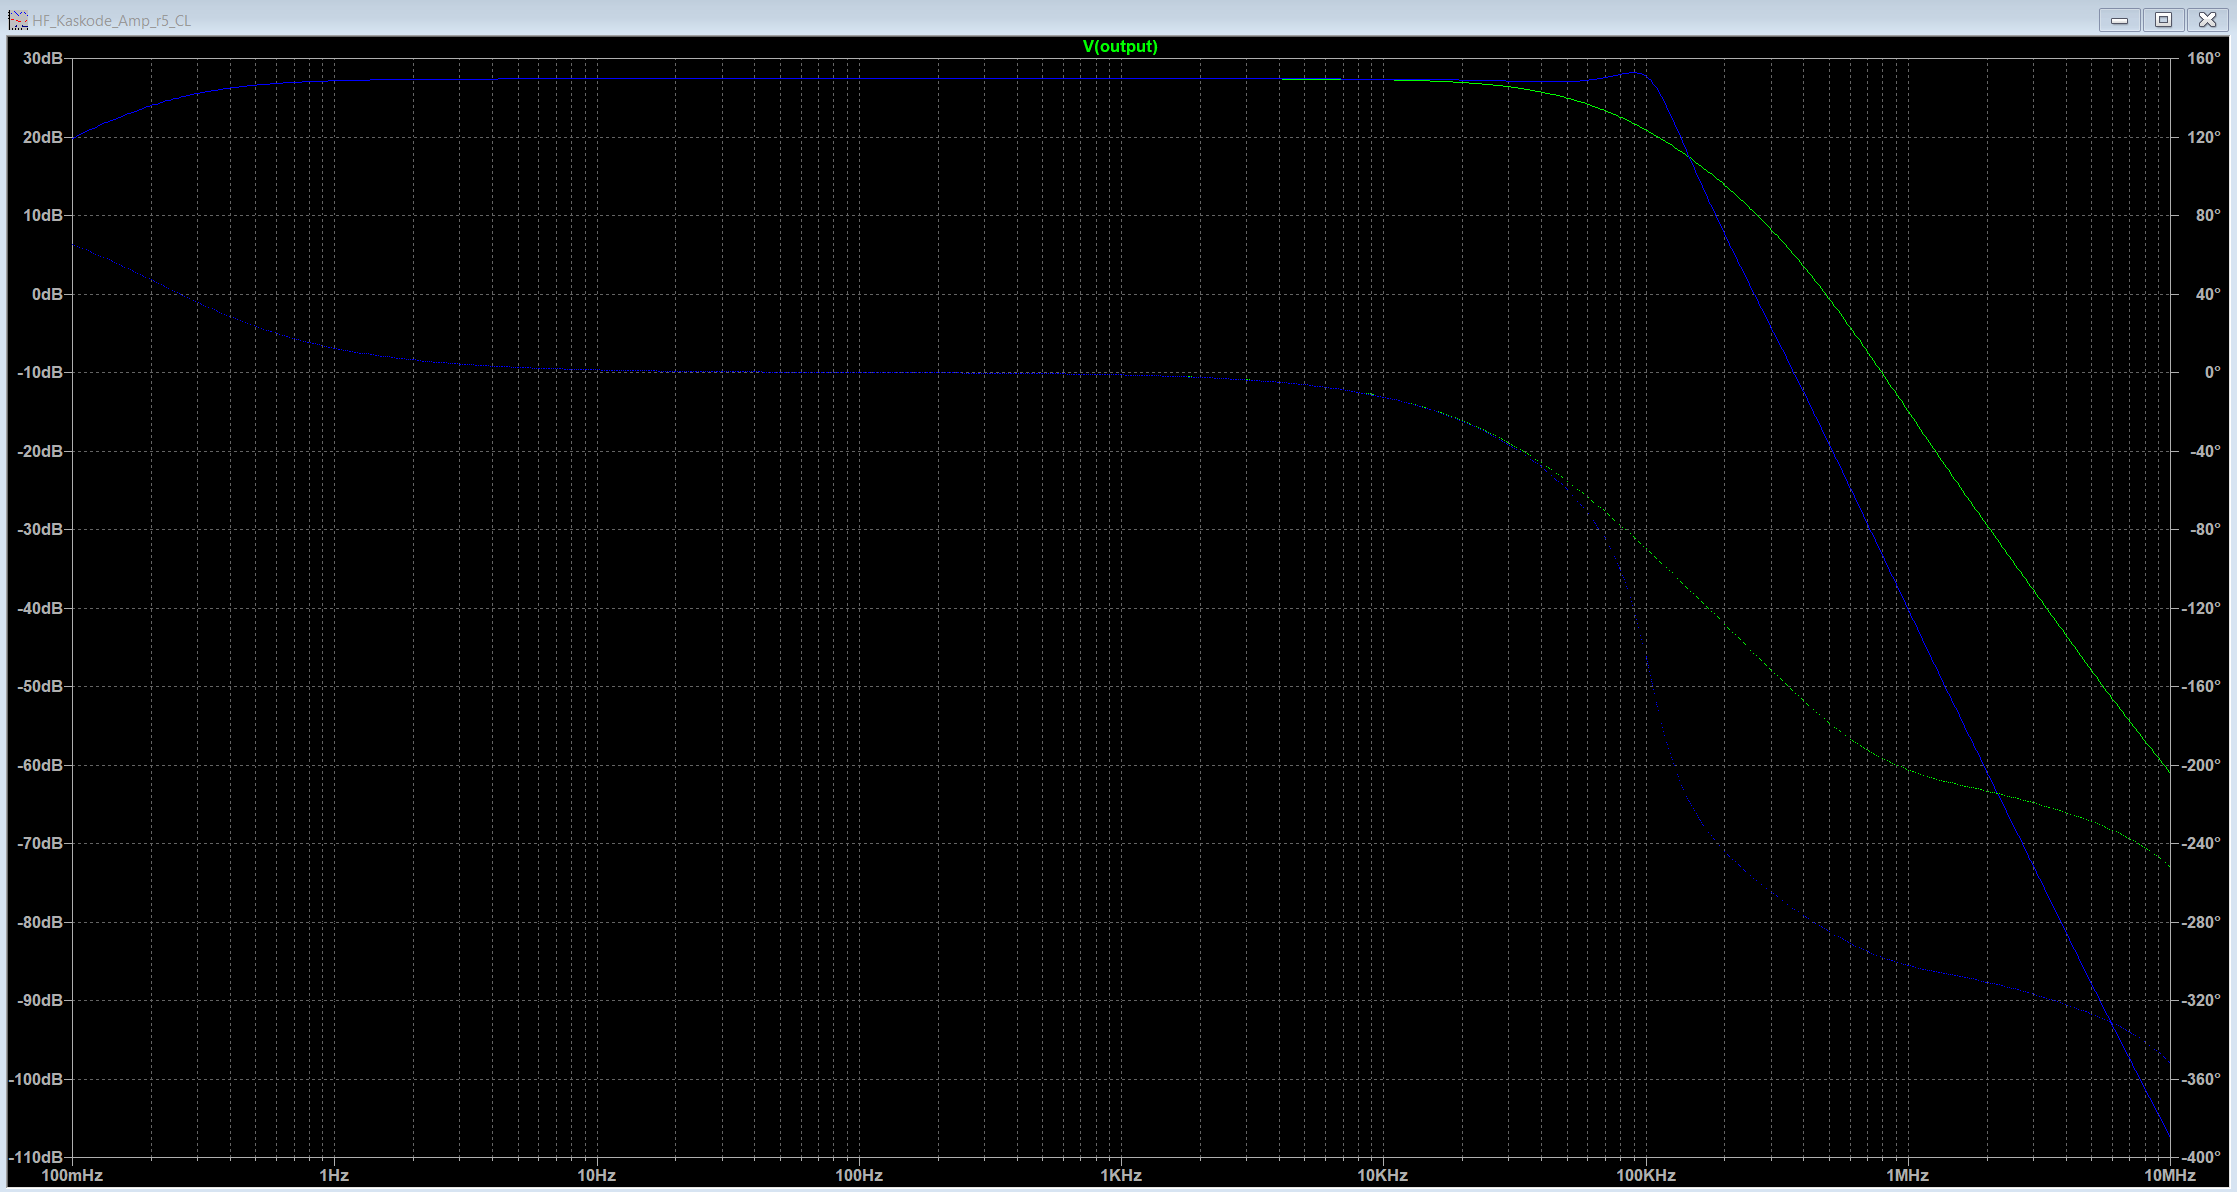This screenshot has width=2237, height=1192.
Task: Click the -360° phase axis label
Action: click(x=2203, y=1079)
